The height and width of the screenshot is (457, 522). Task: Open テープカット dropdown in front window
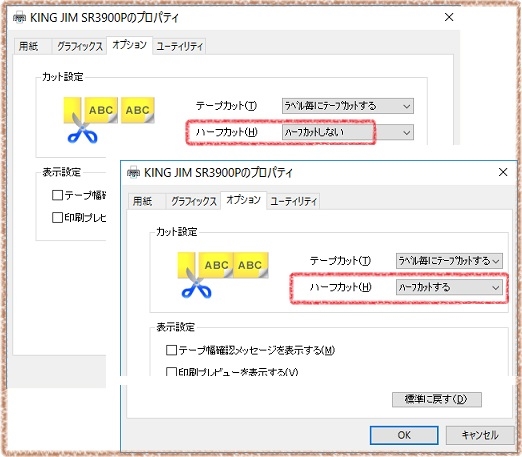pos(449,261)
